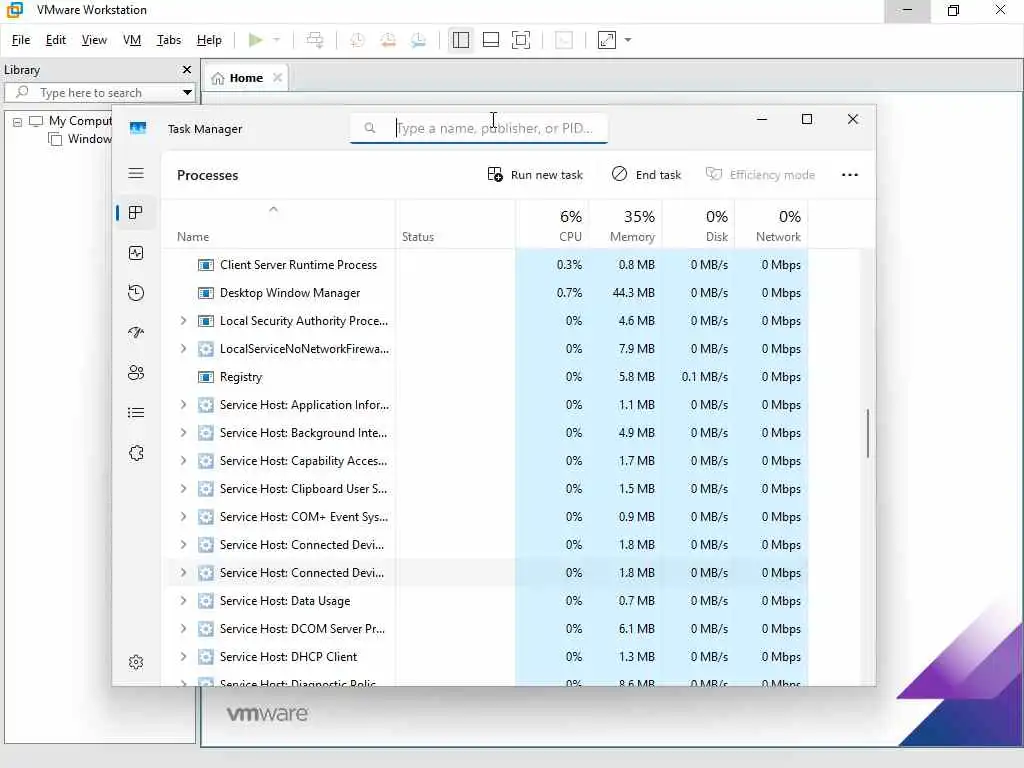Expand Service Host: Clipboard User Service row
The width and height of the screenshot is (1024, 768).
point(183,488)
